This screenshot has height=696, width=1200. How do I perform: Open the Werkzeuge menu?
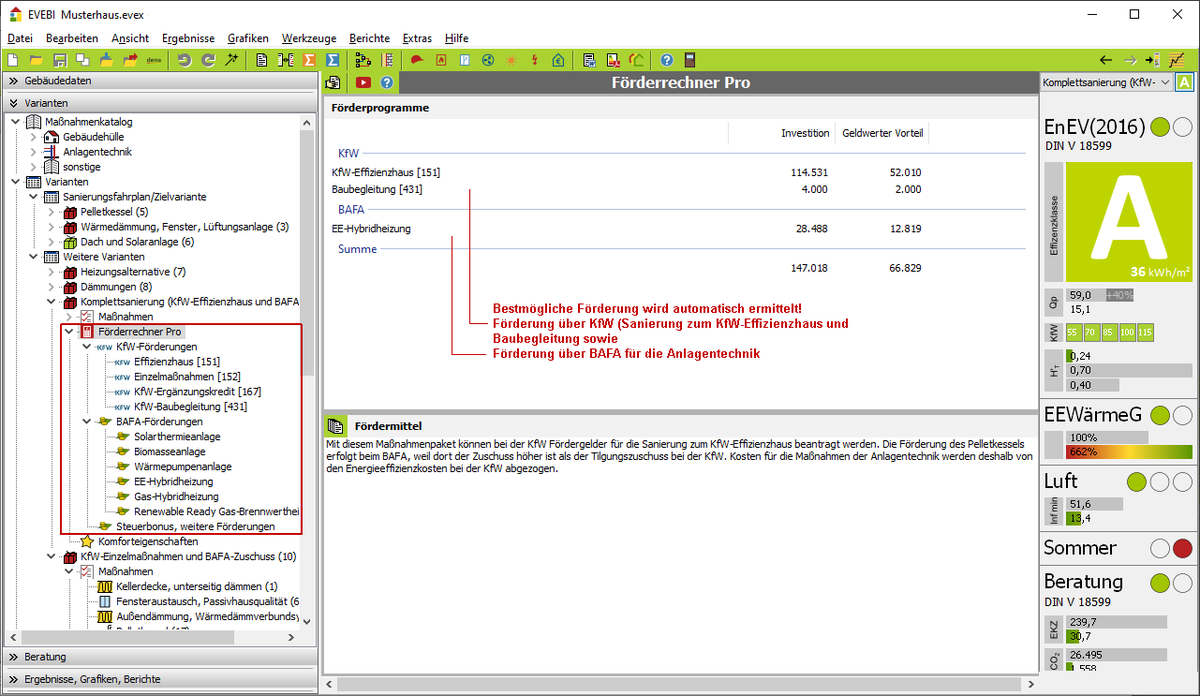click(x=308, y=38)
